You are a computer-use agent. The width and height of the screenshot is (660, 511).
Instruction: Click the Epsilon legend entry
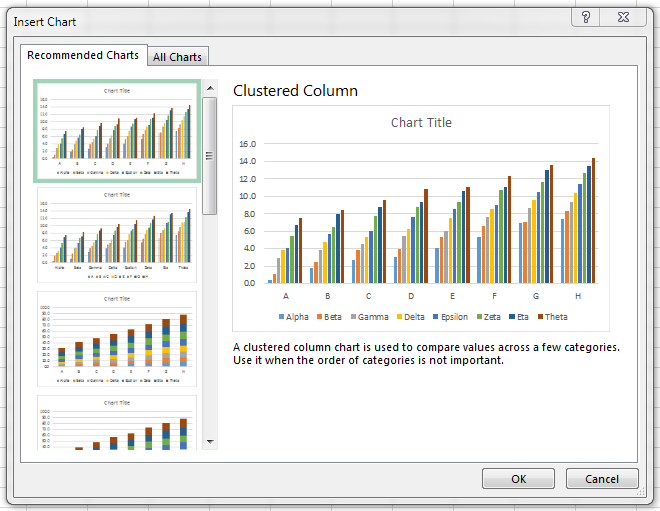(450, 317)
